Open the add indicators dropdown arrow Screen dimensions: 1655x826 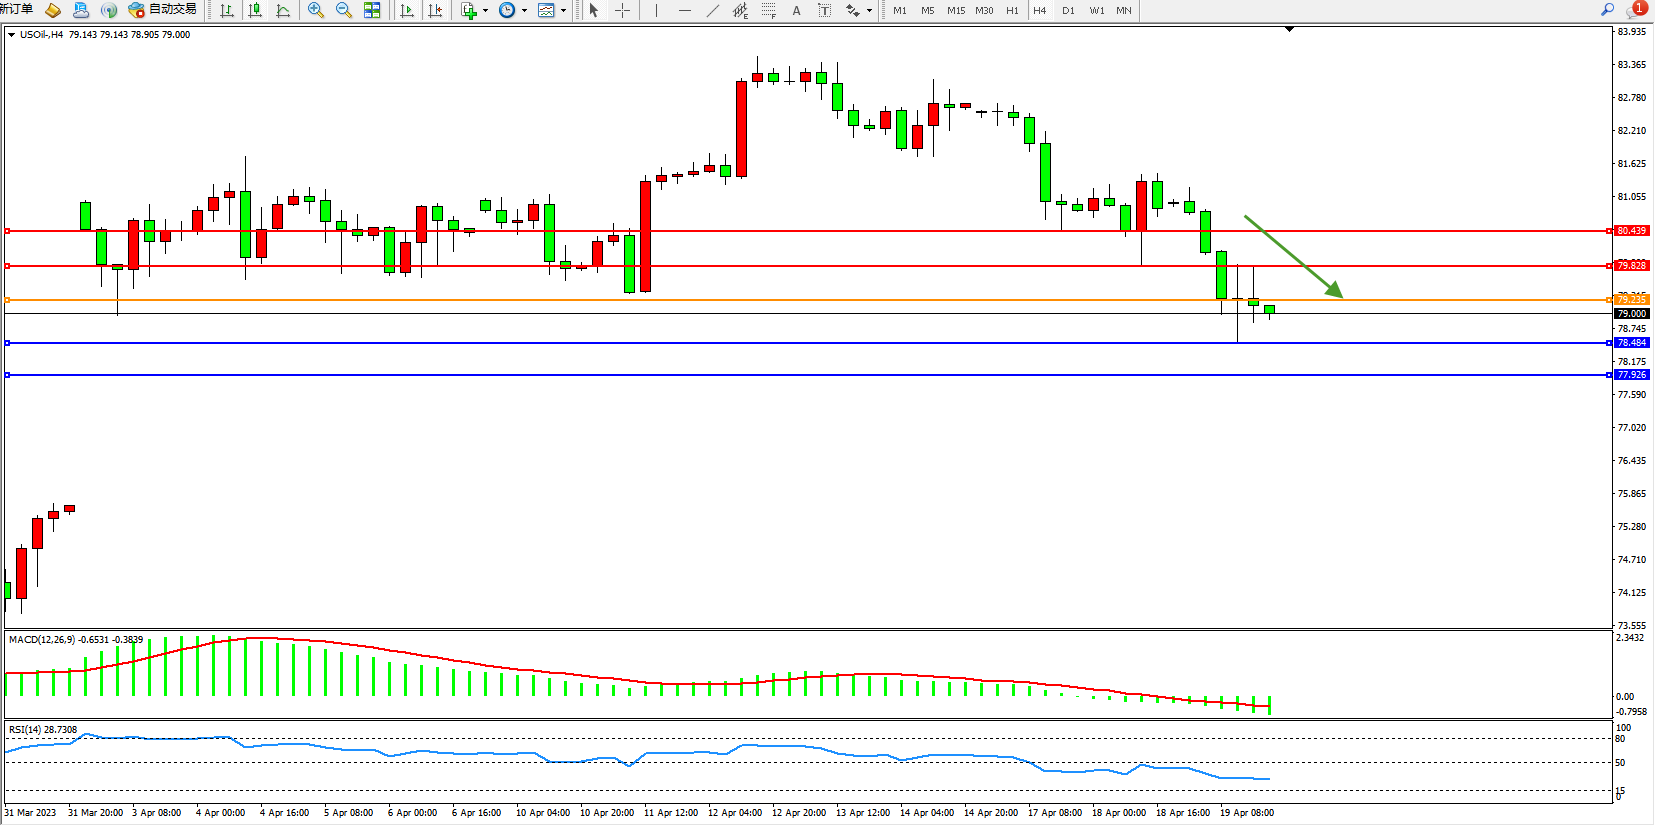[486, 10]
